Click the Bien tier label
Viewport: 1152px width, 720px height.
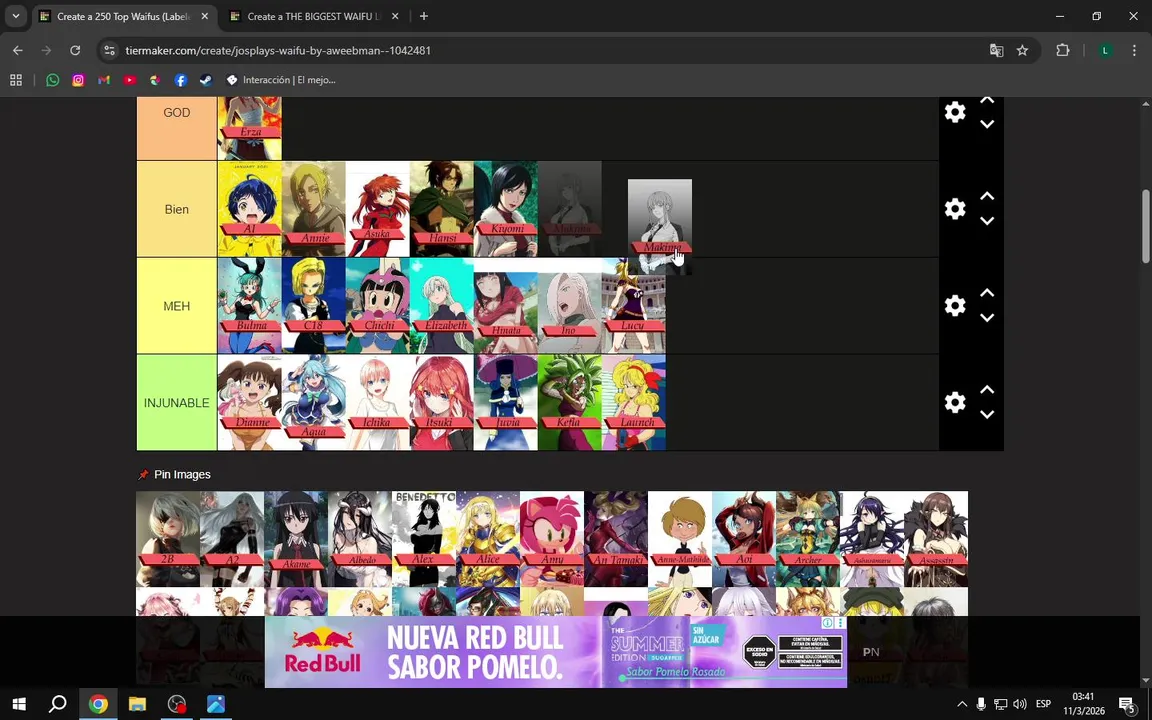(x=176, y=209)
